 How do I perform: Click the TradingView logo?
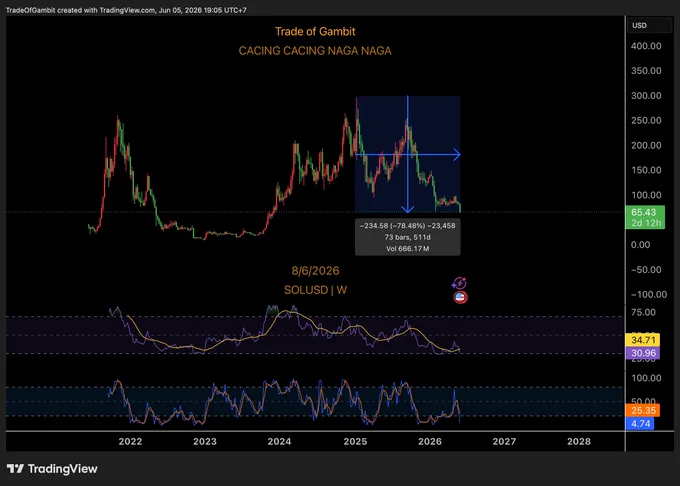(x=52, y=469)
